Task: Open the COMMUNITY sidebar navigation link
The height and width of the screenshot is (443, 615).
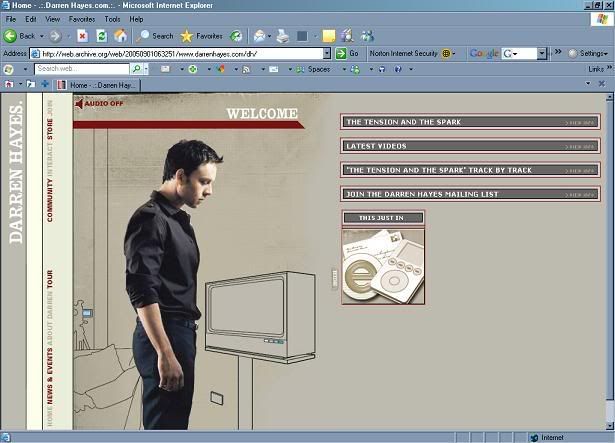Action: click(50, 200)
